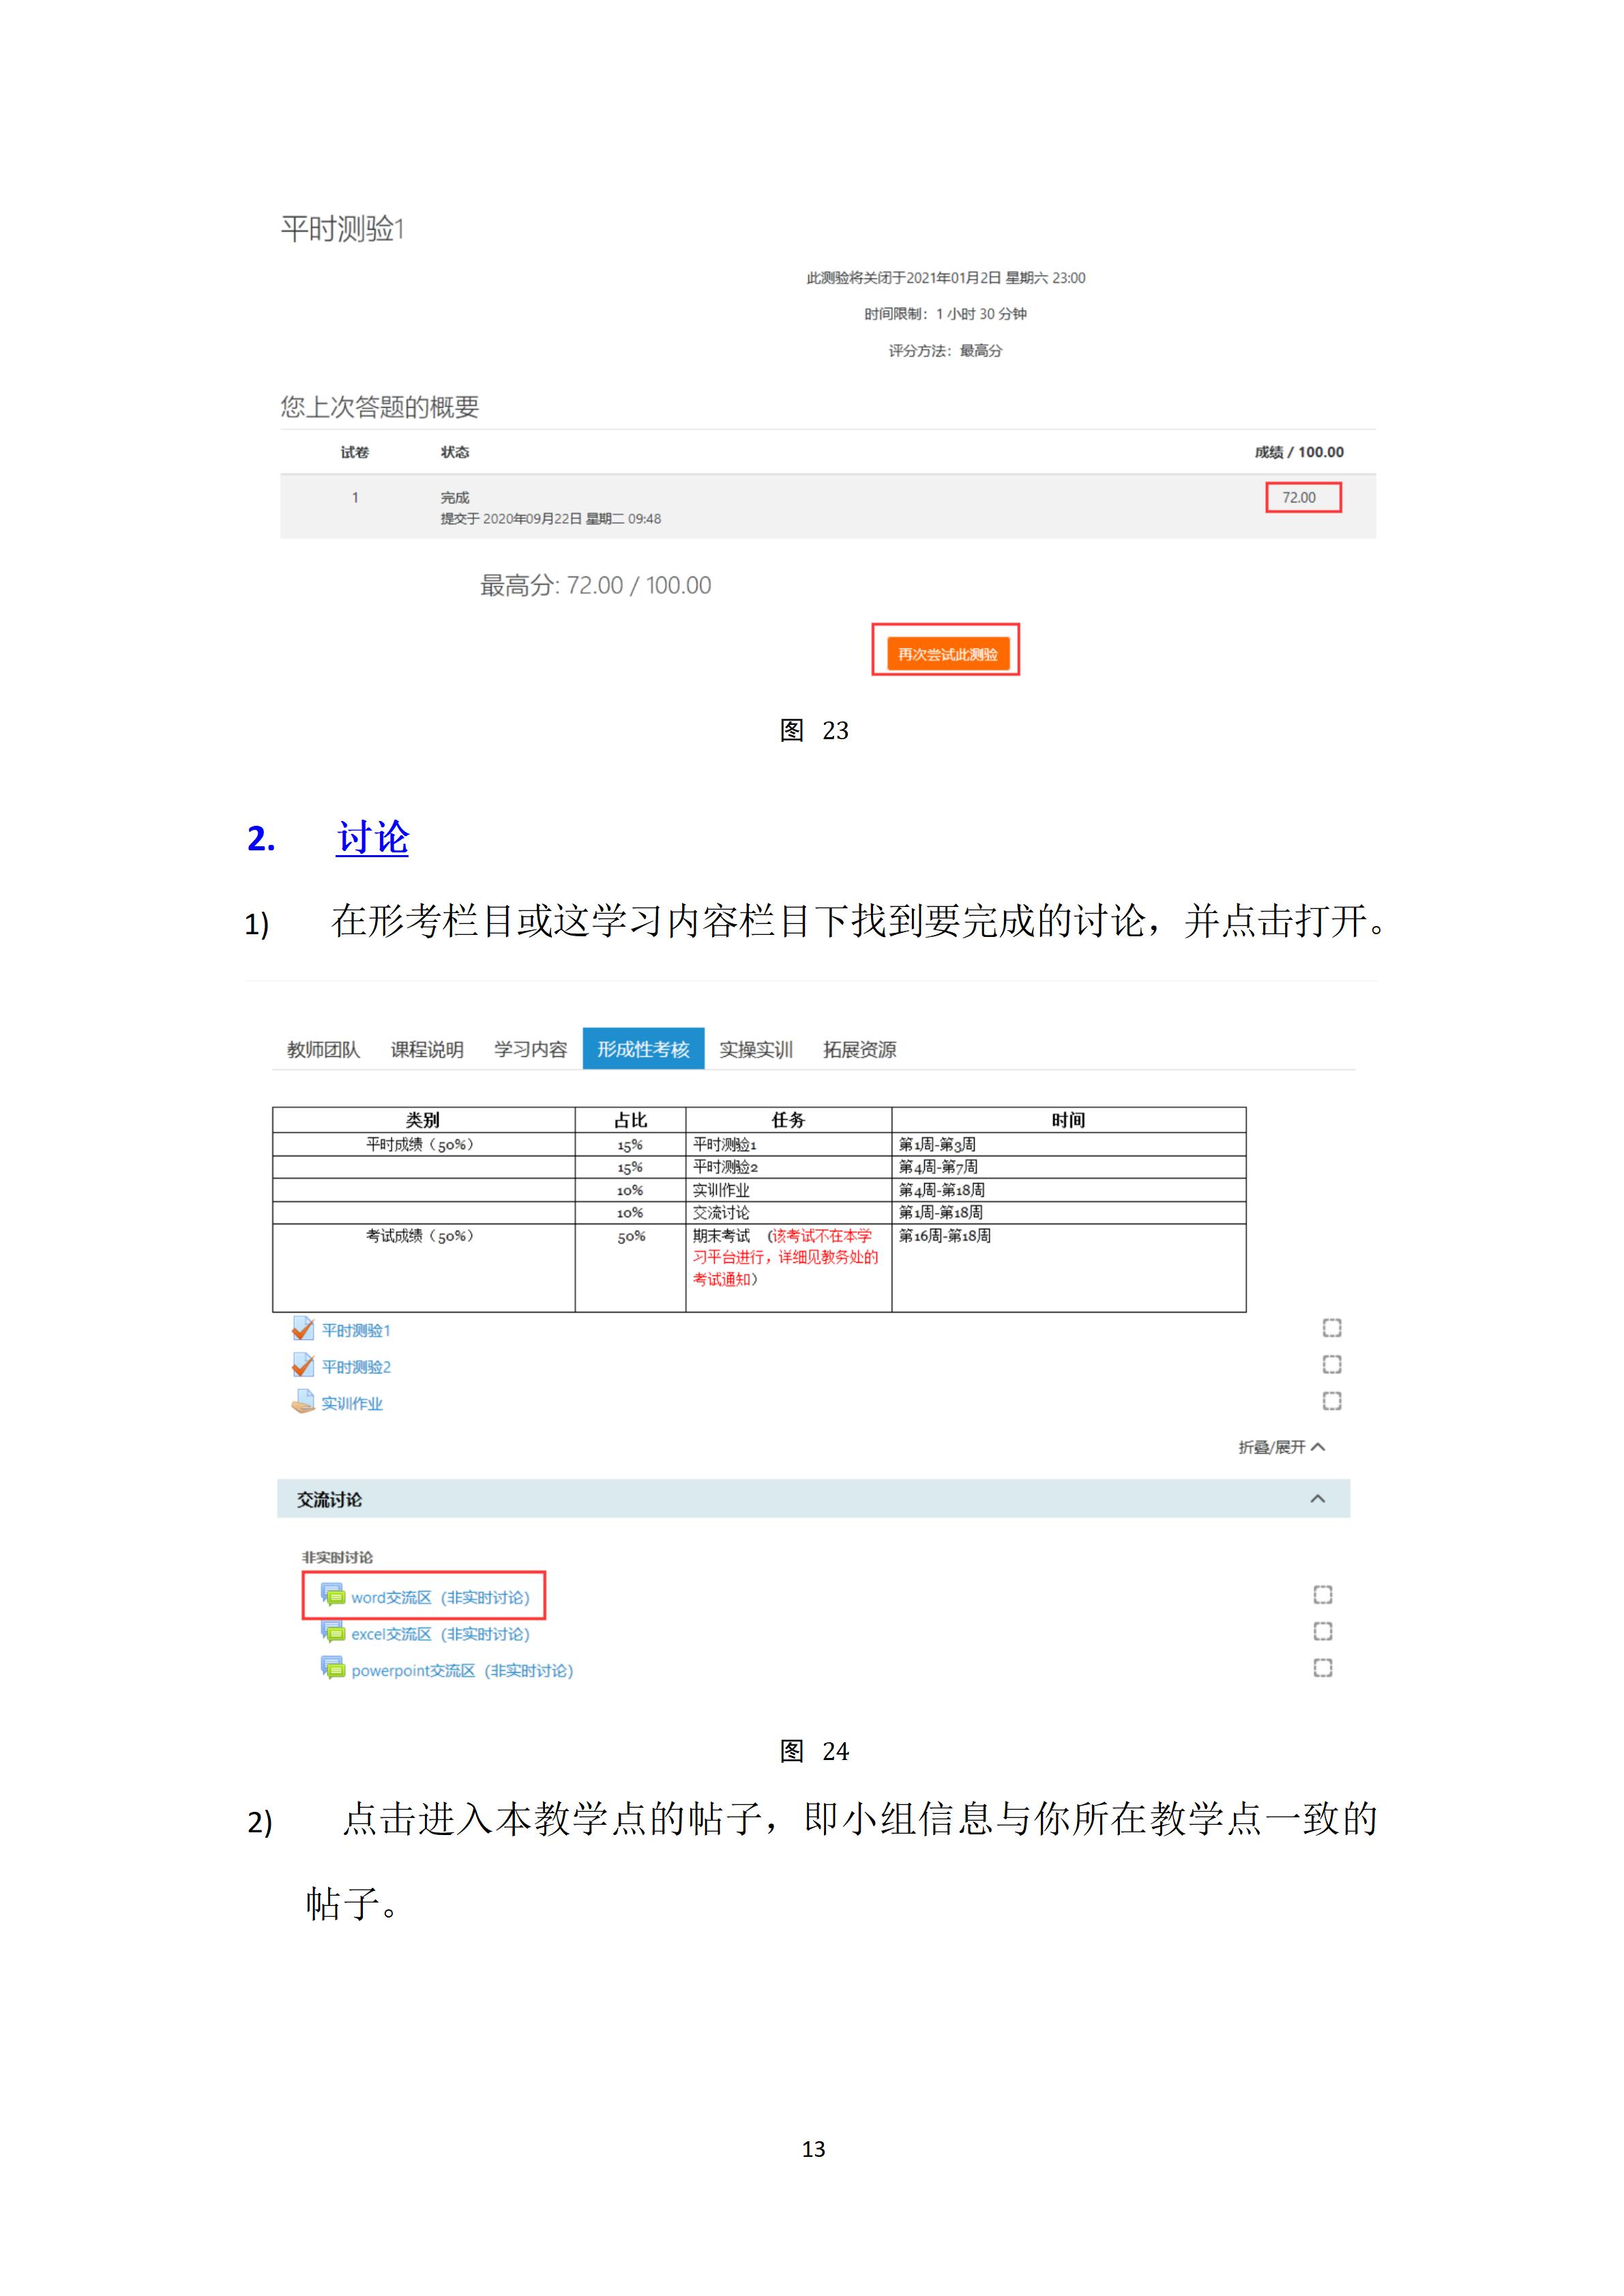Open the 拓展资源 tab
This screenshot has height=2296, width=1624.
pos(860,1049)
